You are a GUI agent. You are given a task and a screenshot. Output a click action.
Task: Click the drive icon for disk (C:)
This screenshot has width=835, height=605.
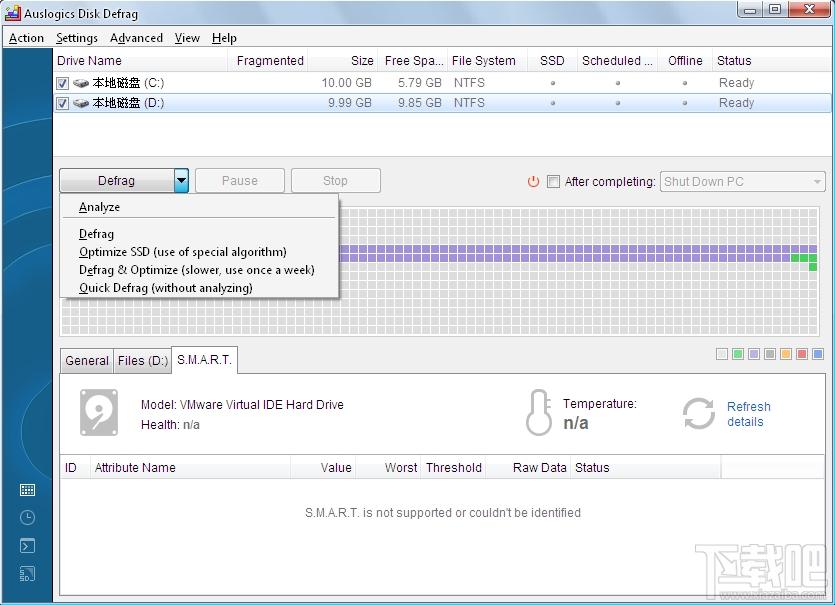pyautogui.click(x=81, y=83)
